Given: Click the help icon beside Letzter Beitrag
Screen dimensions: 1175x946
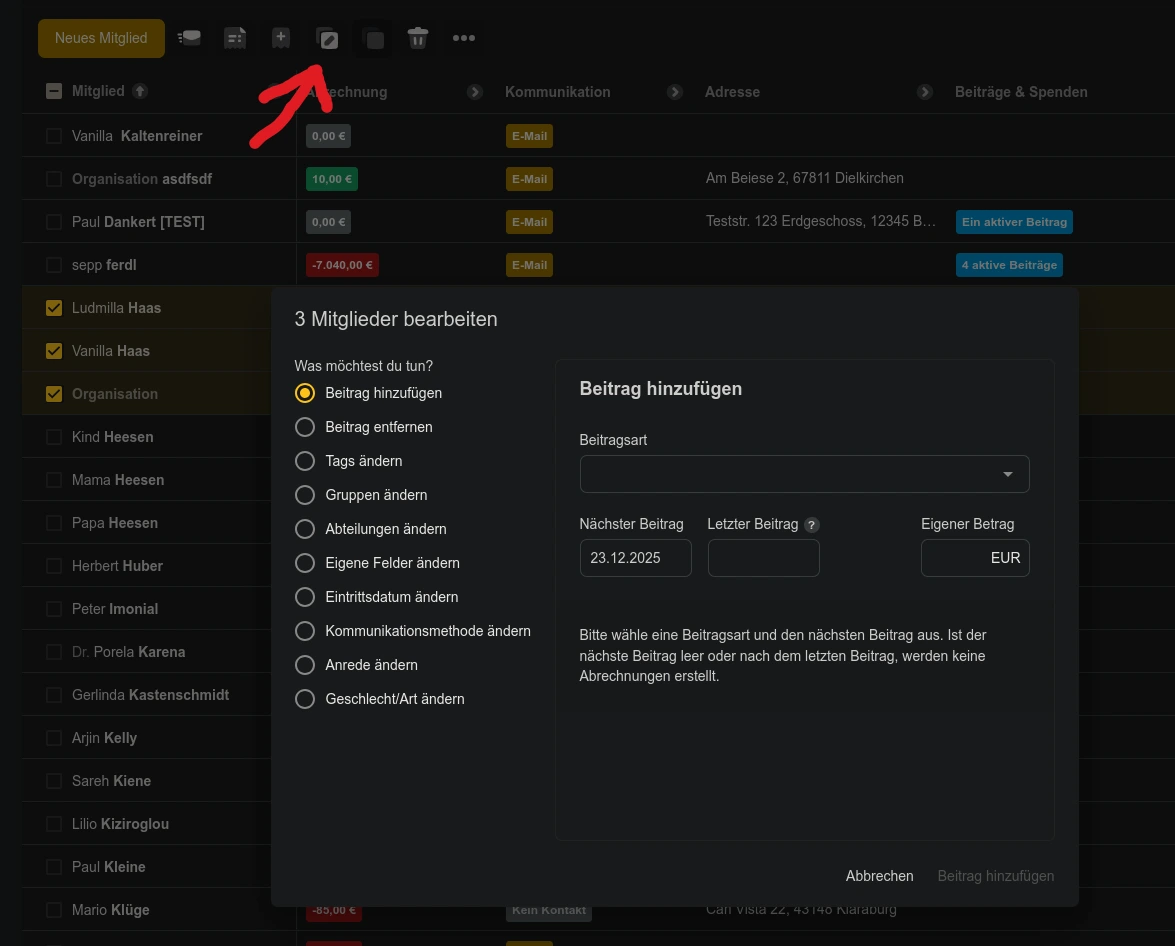Looking at the screenshot, I should coord(812,525).
